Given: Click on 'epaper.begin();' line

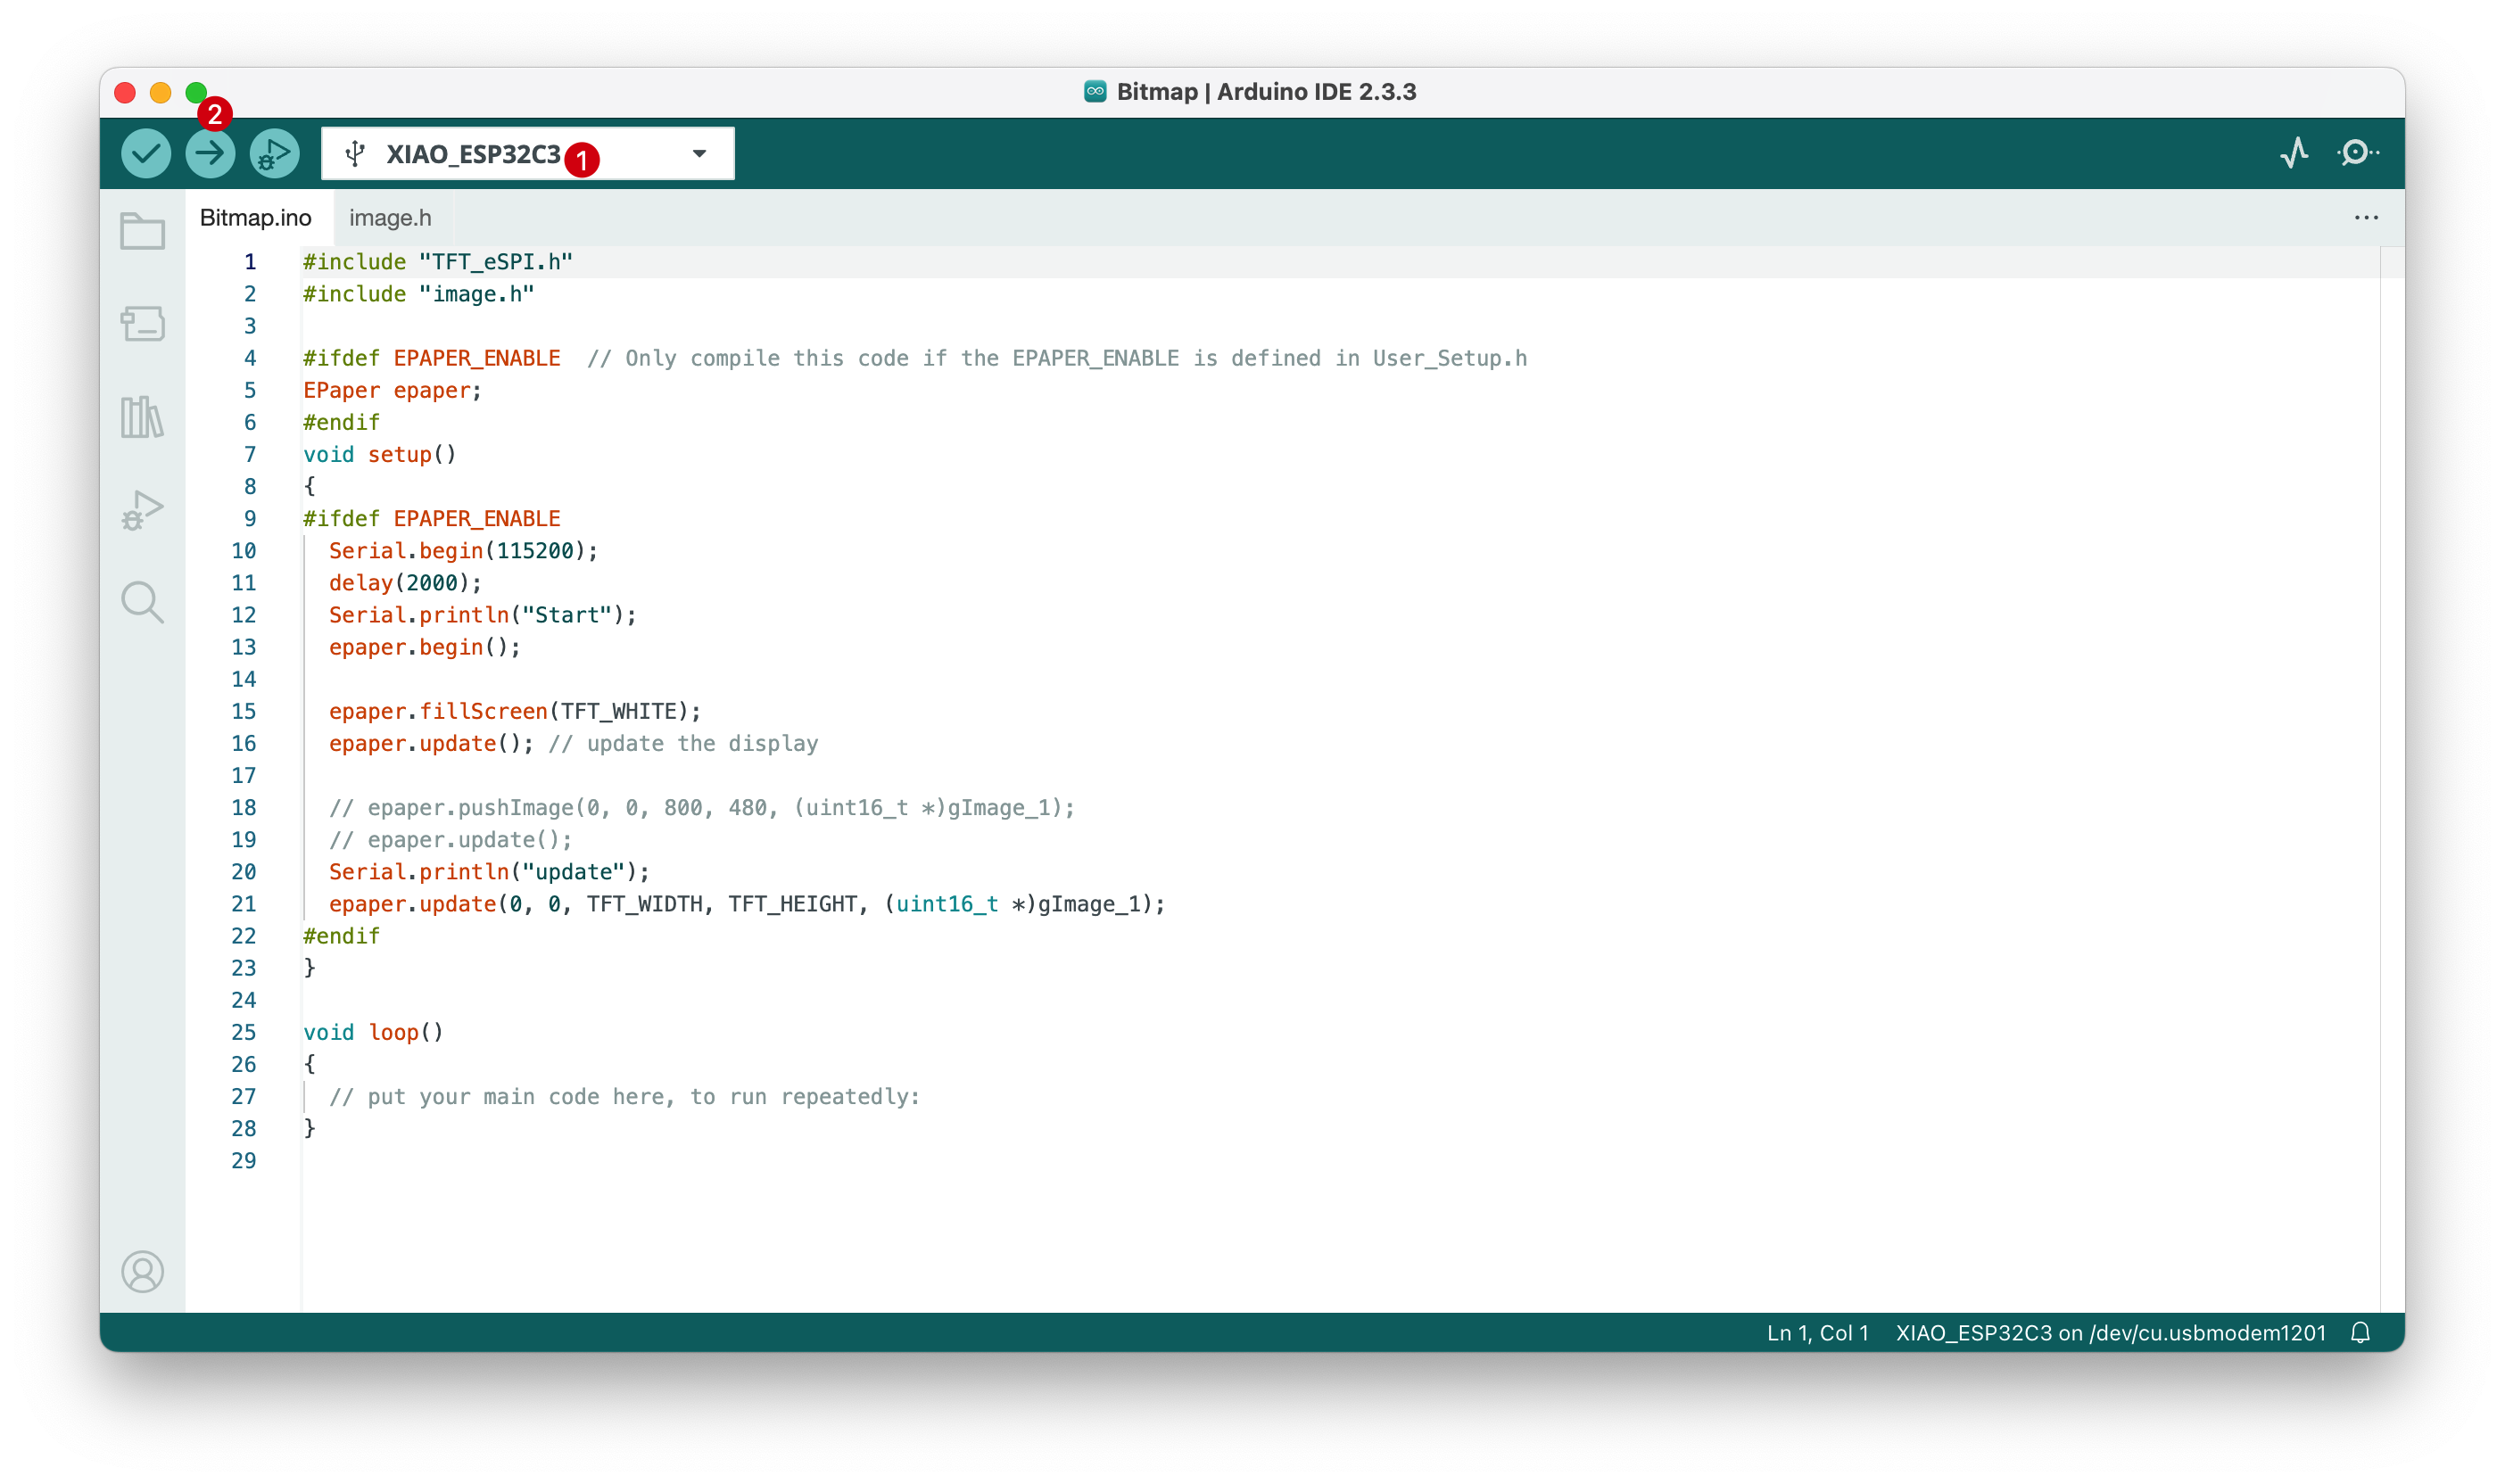Looking at the screenshot, I should 425,647.
